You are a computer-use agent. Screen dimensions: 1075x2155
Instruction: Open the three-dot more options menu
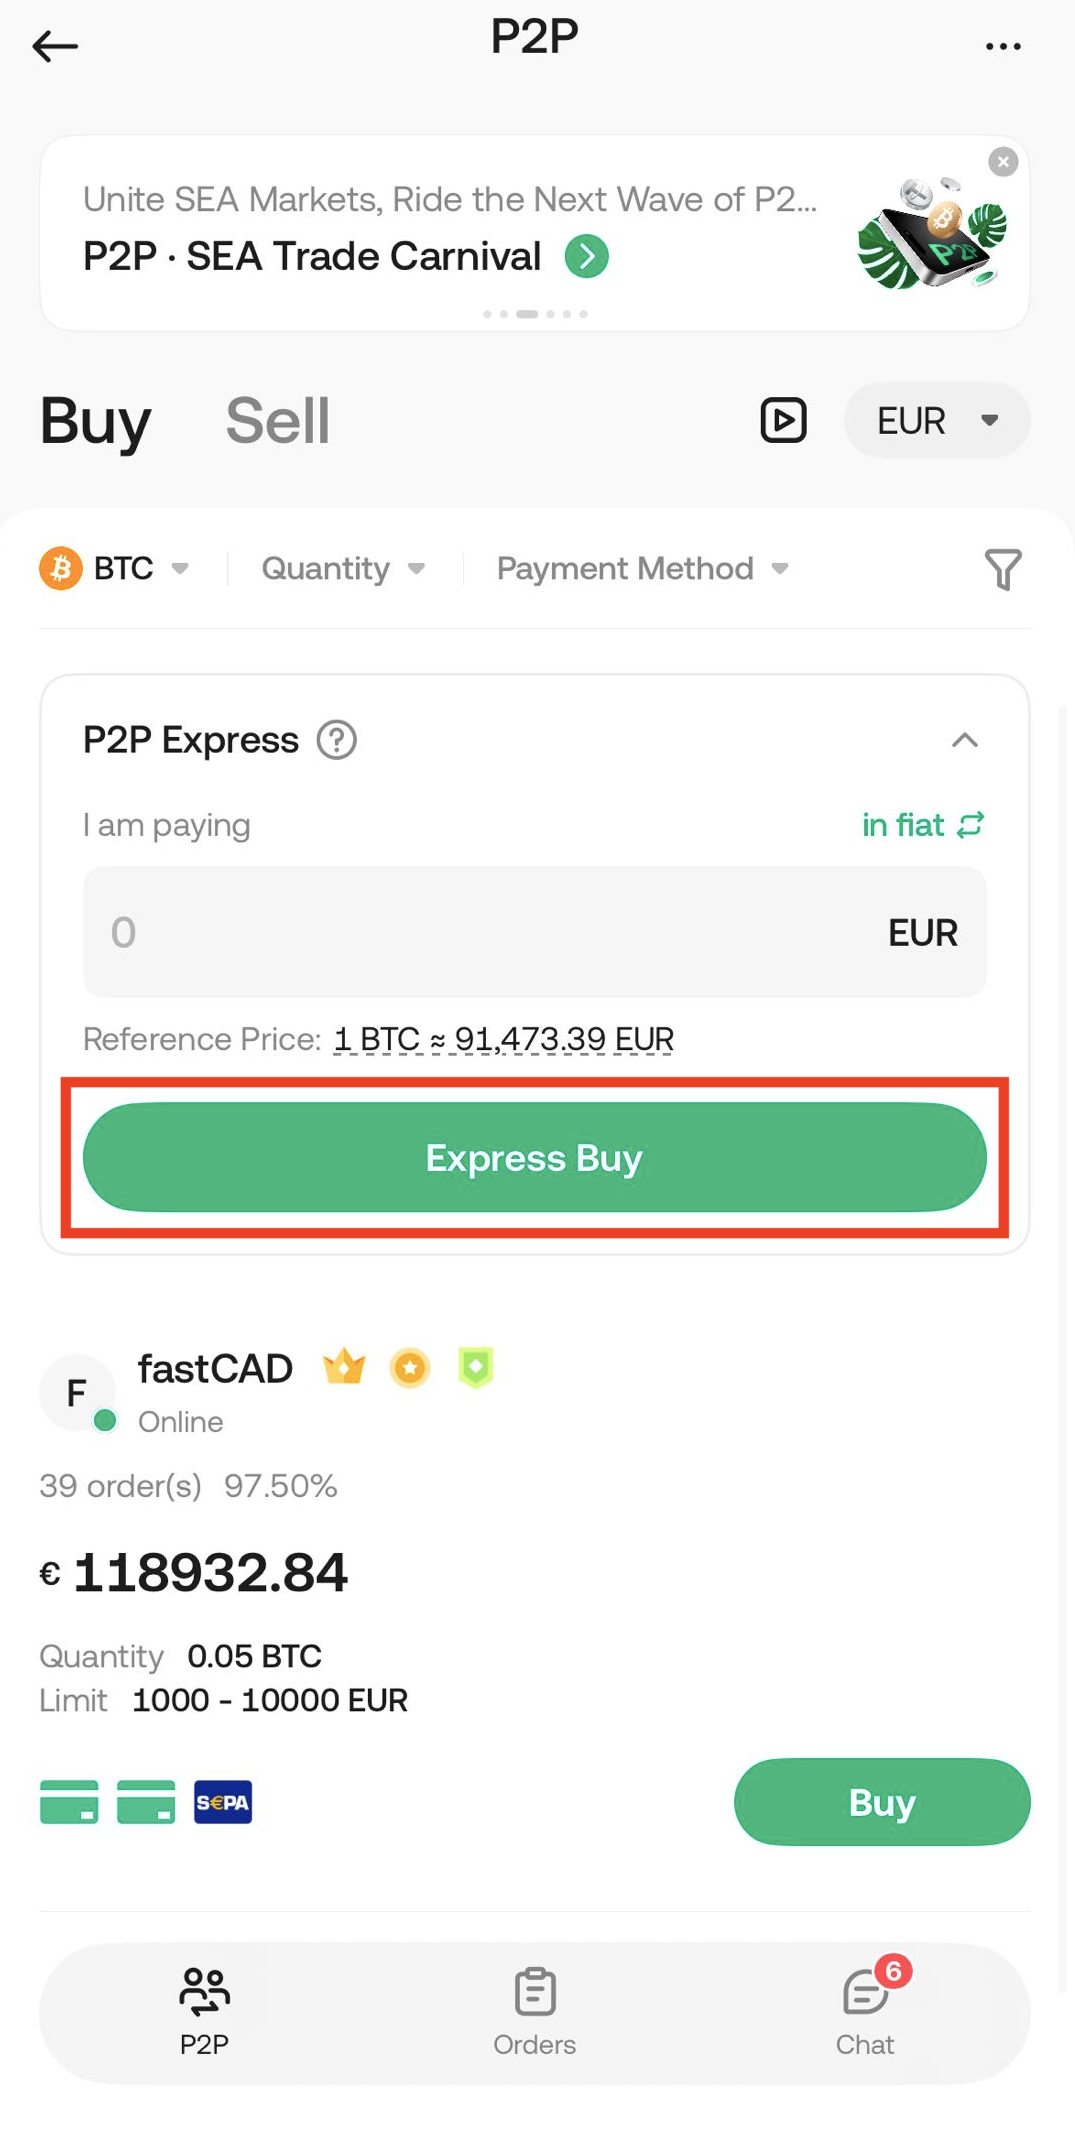coord(1002,46)
